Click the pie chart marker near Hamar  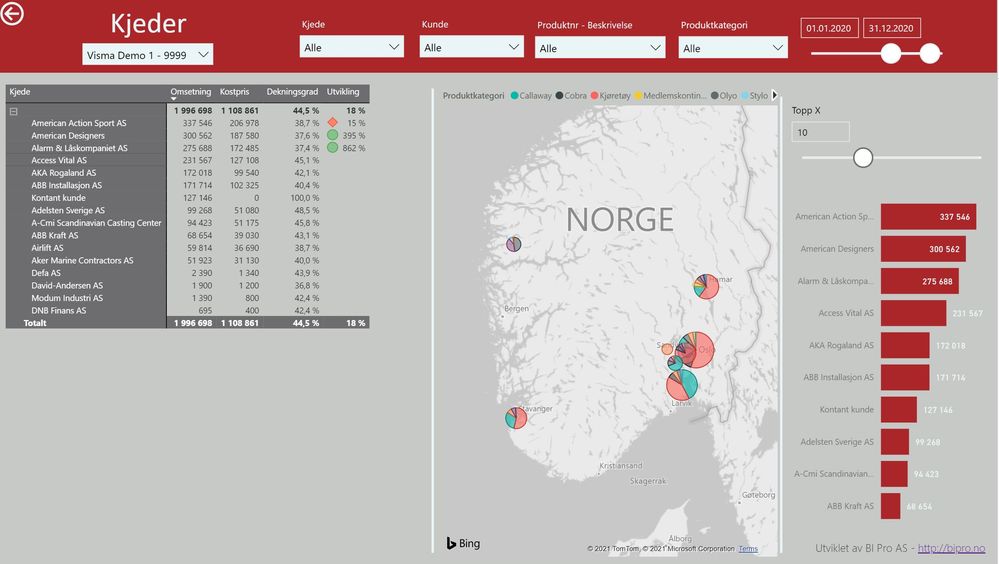(x=707, y=286)
